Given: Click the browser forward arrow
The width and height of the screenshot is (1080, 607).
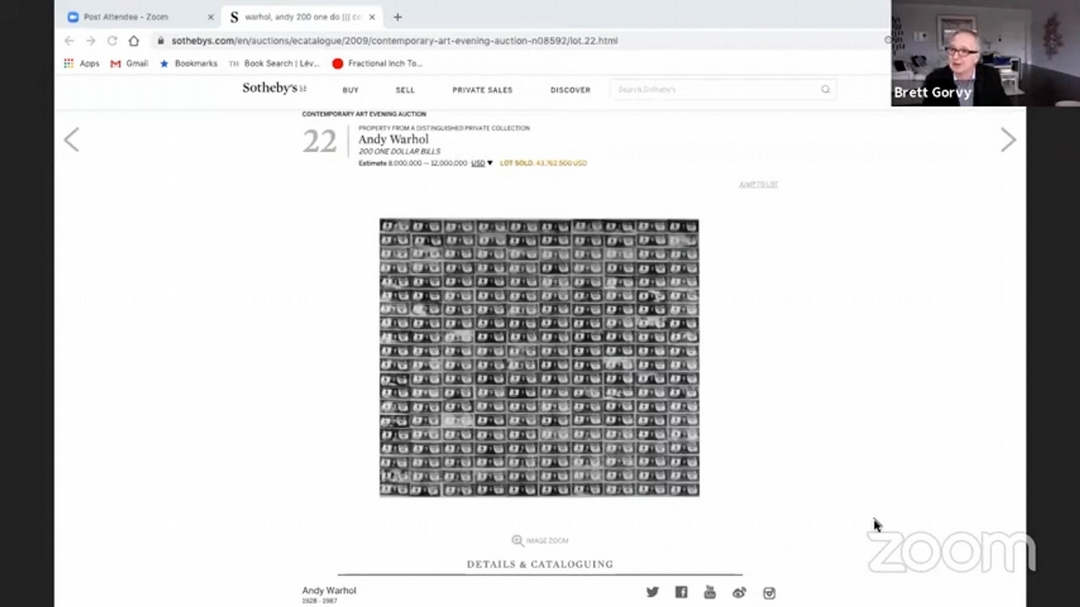Looking at the screenshot, I should pyautogui.click(x=91, y=41).
